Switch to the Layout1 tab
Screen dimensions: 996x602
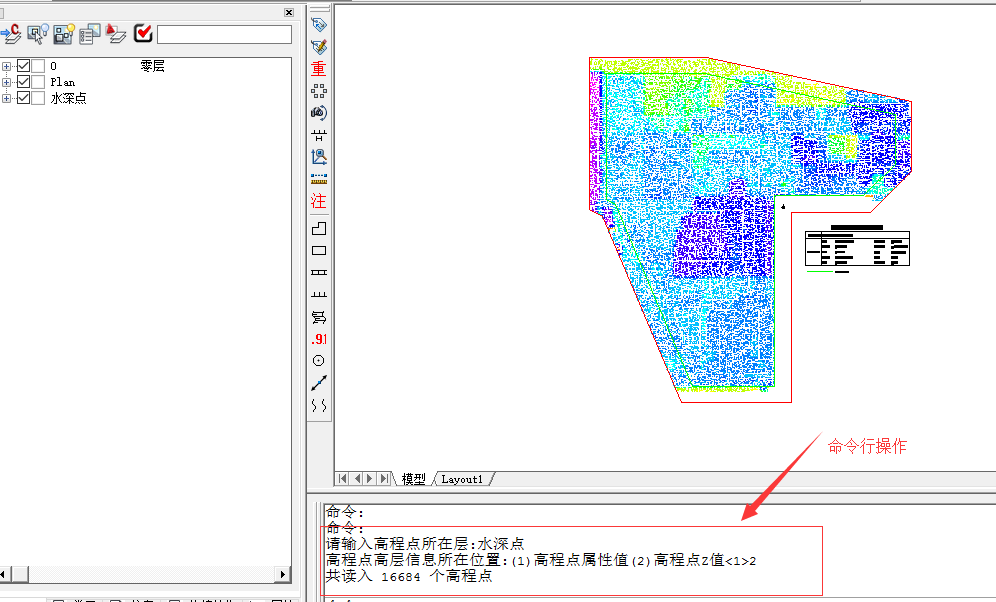462,479
